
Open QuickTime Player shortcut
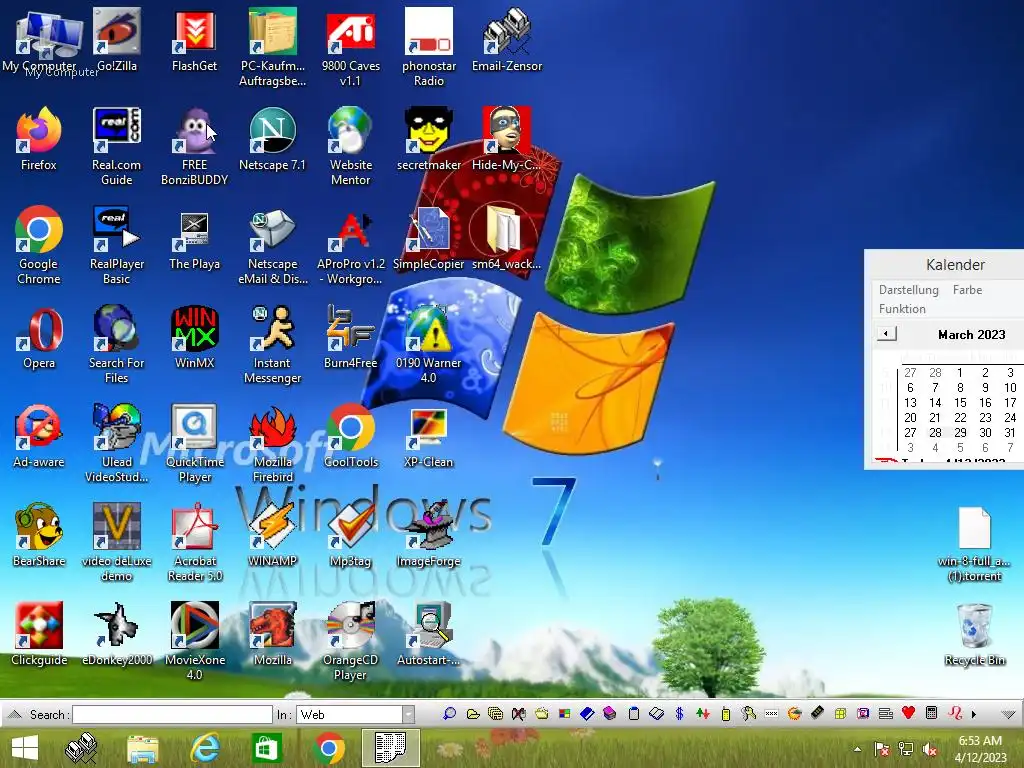195,444
